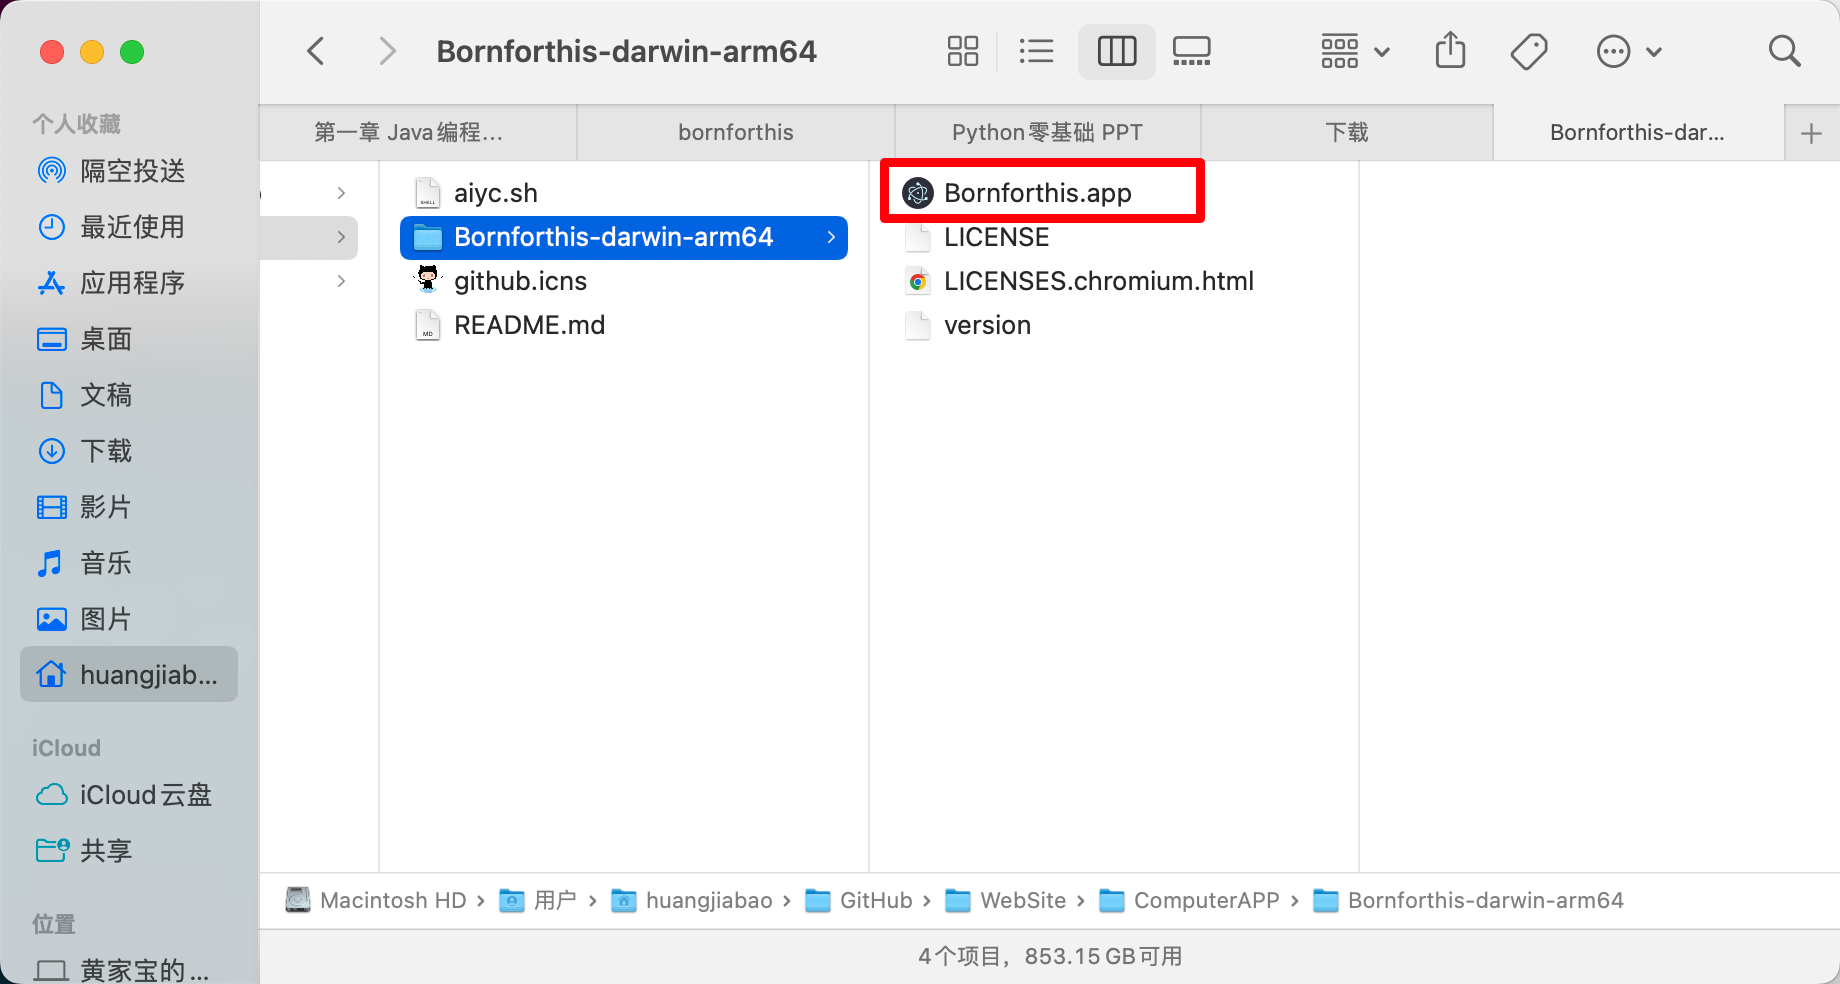The image size is (1840, 984).
Task: Open 音乐 in the sidebar
Action: 129,563
